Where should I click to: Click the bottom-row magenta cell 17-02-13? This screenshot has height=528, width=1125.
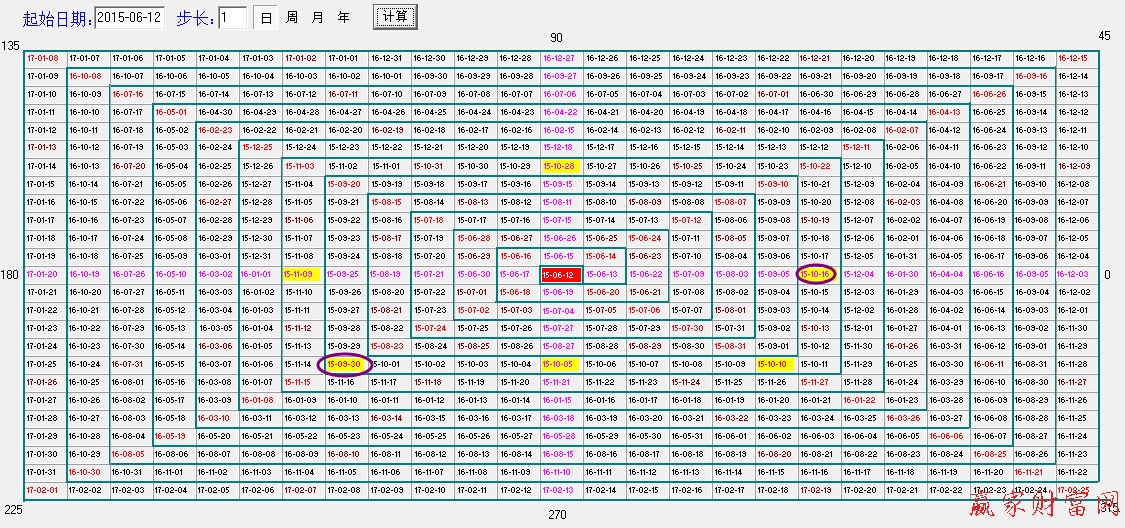[x=558, y=490]
